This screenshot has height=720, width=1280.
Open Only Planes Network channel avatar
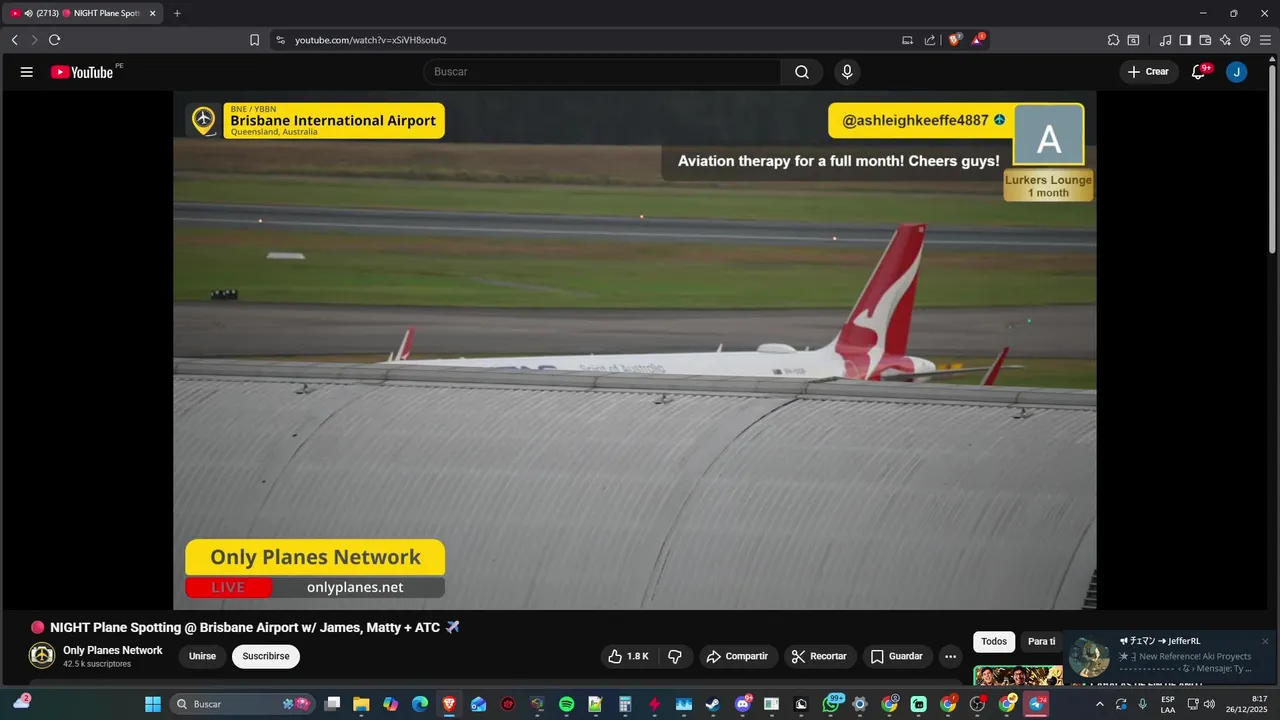(x=42, y=656)
